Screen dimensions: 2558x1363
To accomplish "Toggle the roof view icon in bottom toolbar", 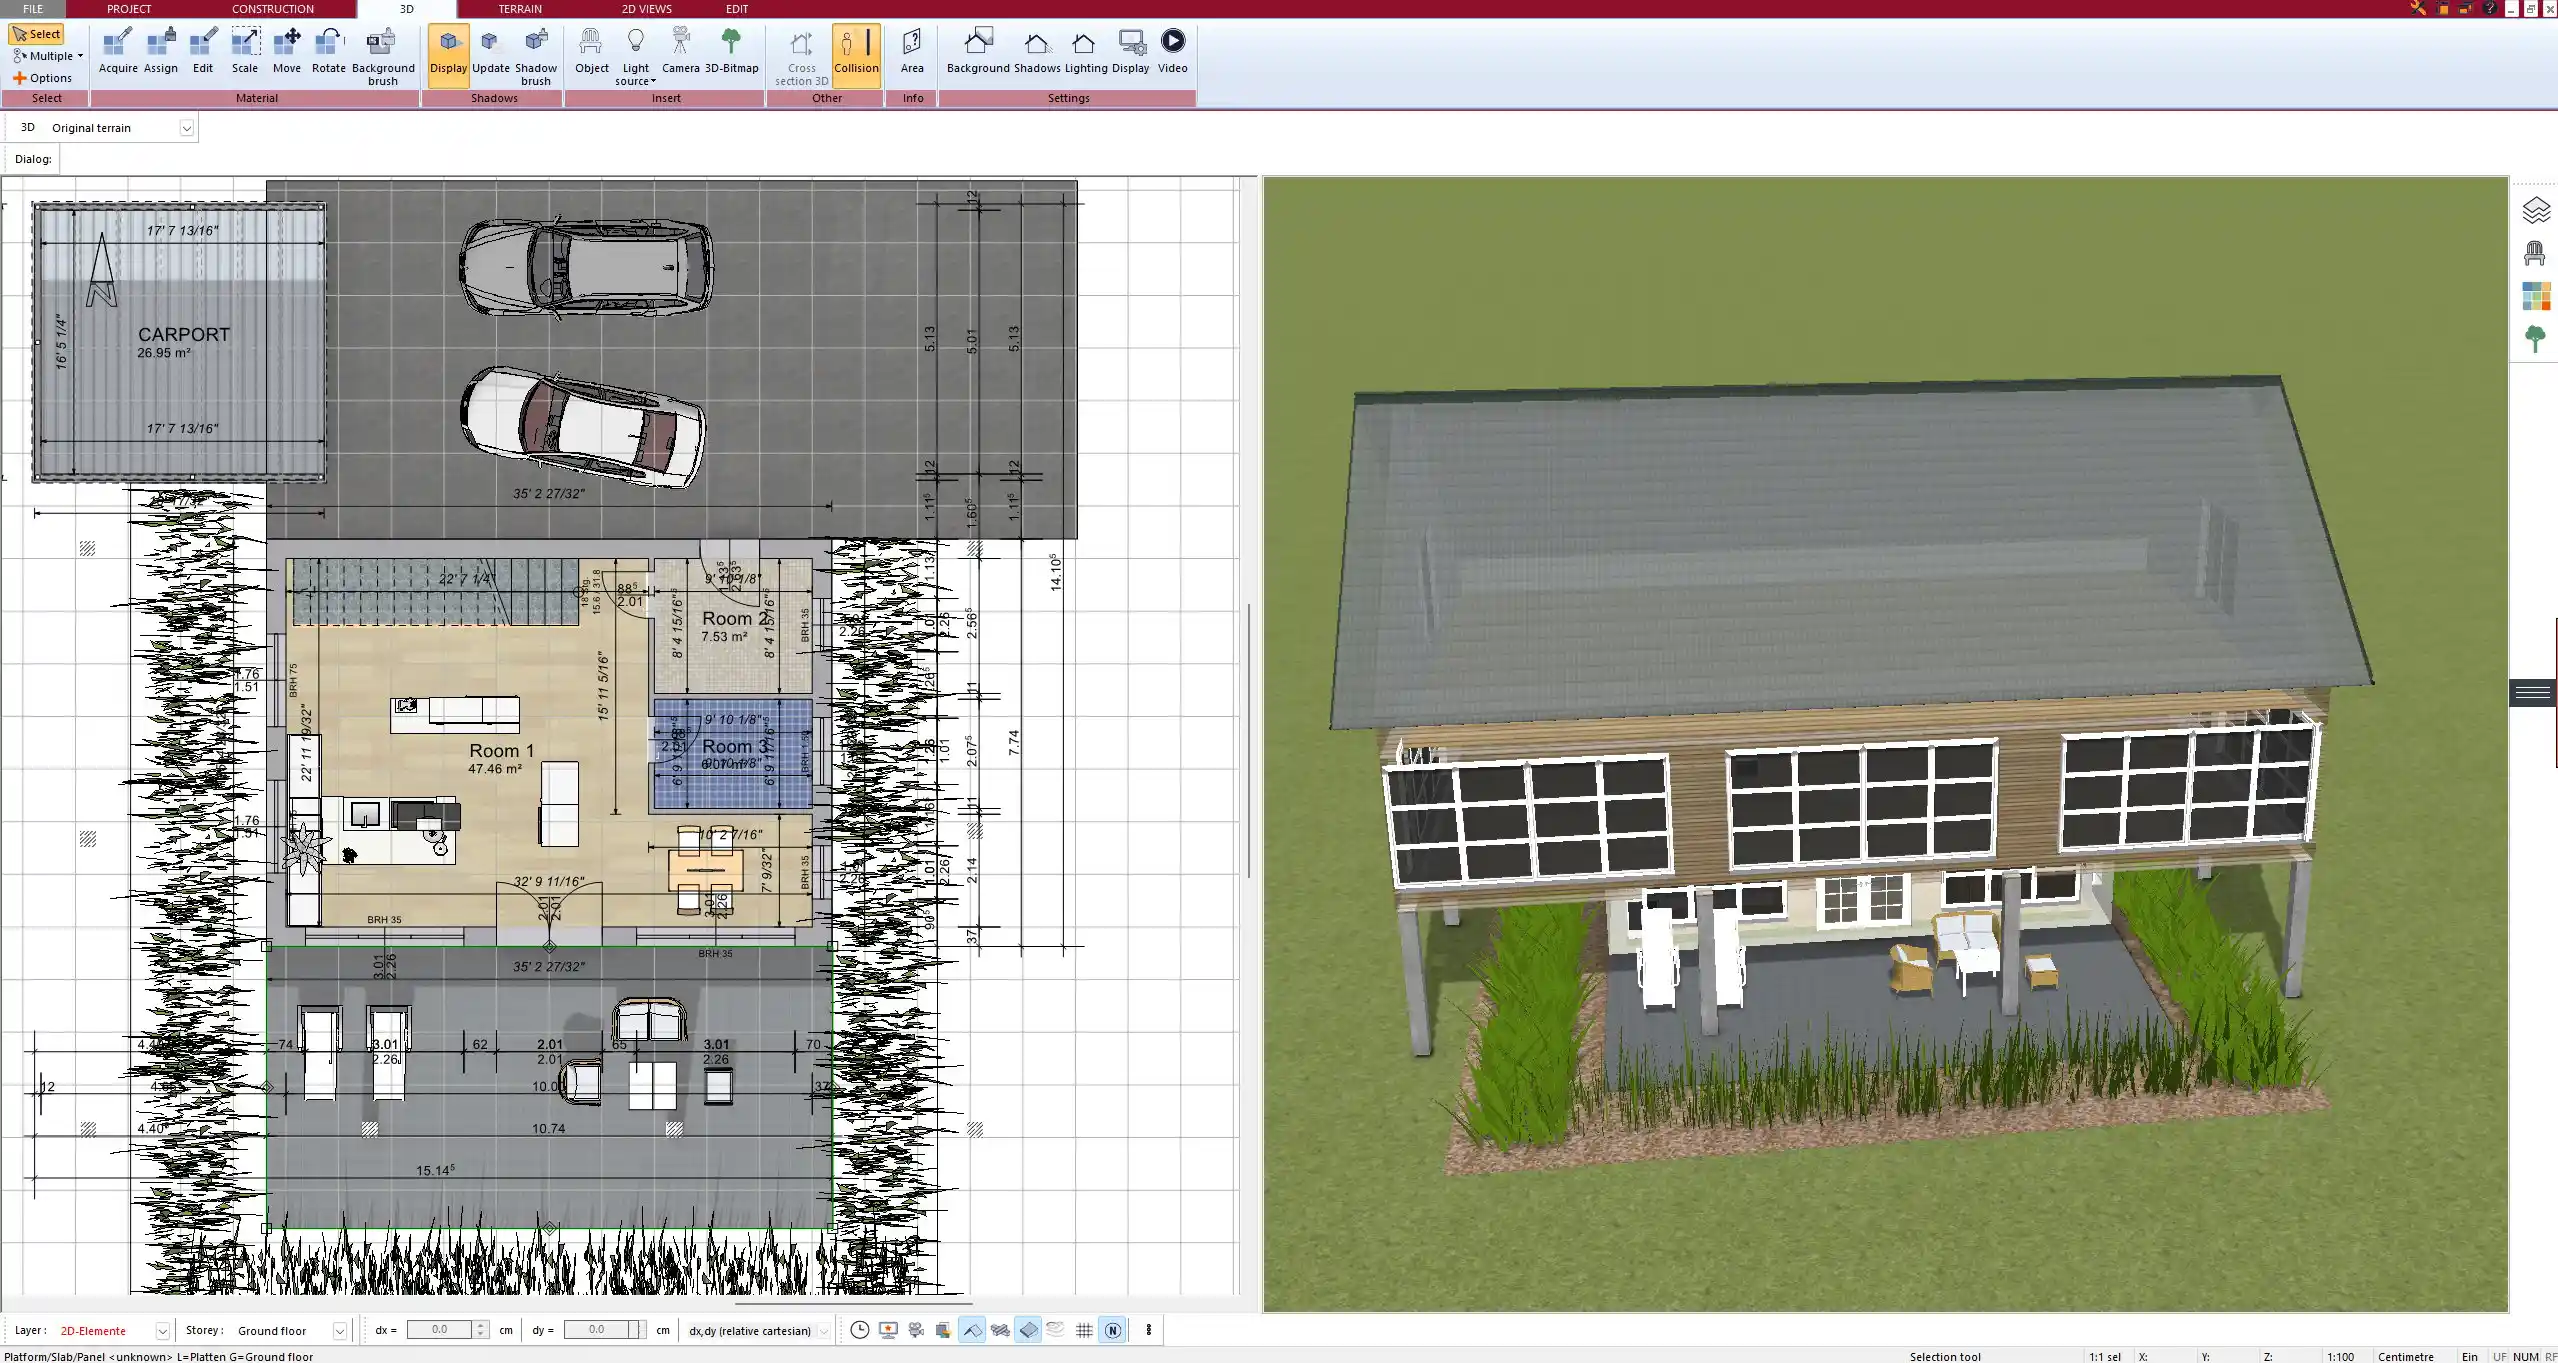I will pyautogui.click(x=972, y=1330).
